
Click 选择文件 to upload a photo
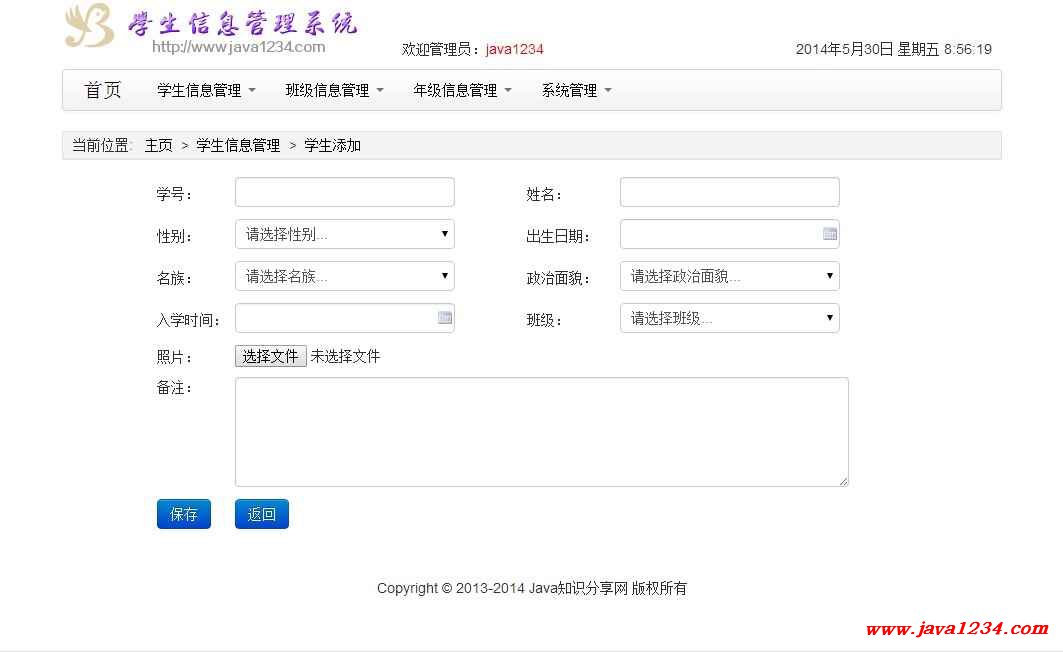tap(270, 356)
